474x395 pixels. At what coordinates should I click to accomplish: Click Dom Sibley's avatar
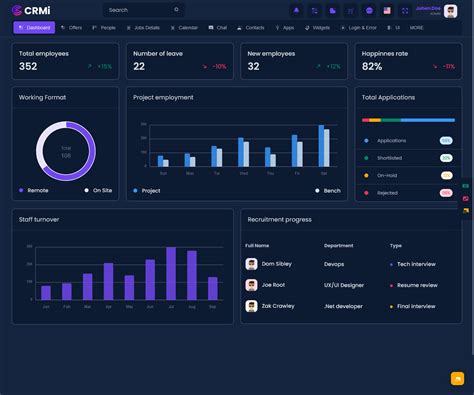(251, 264)
